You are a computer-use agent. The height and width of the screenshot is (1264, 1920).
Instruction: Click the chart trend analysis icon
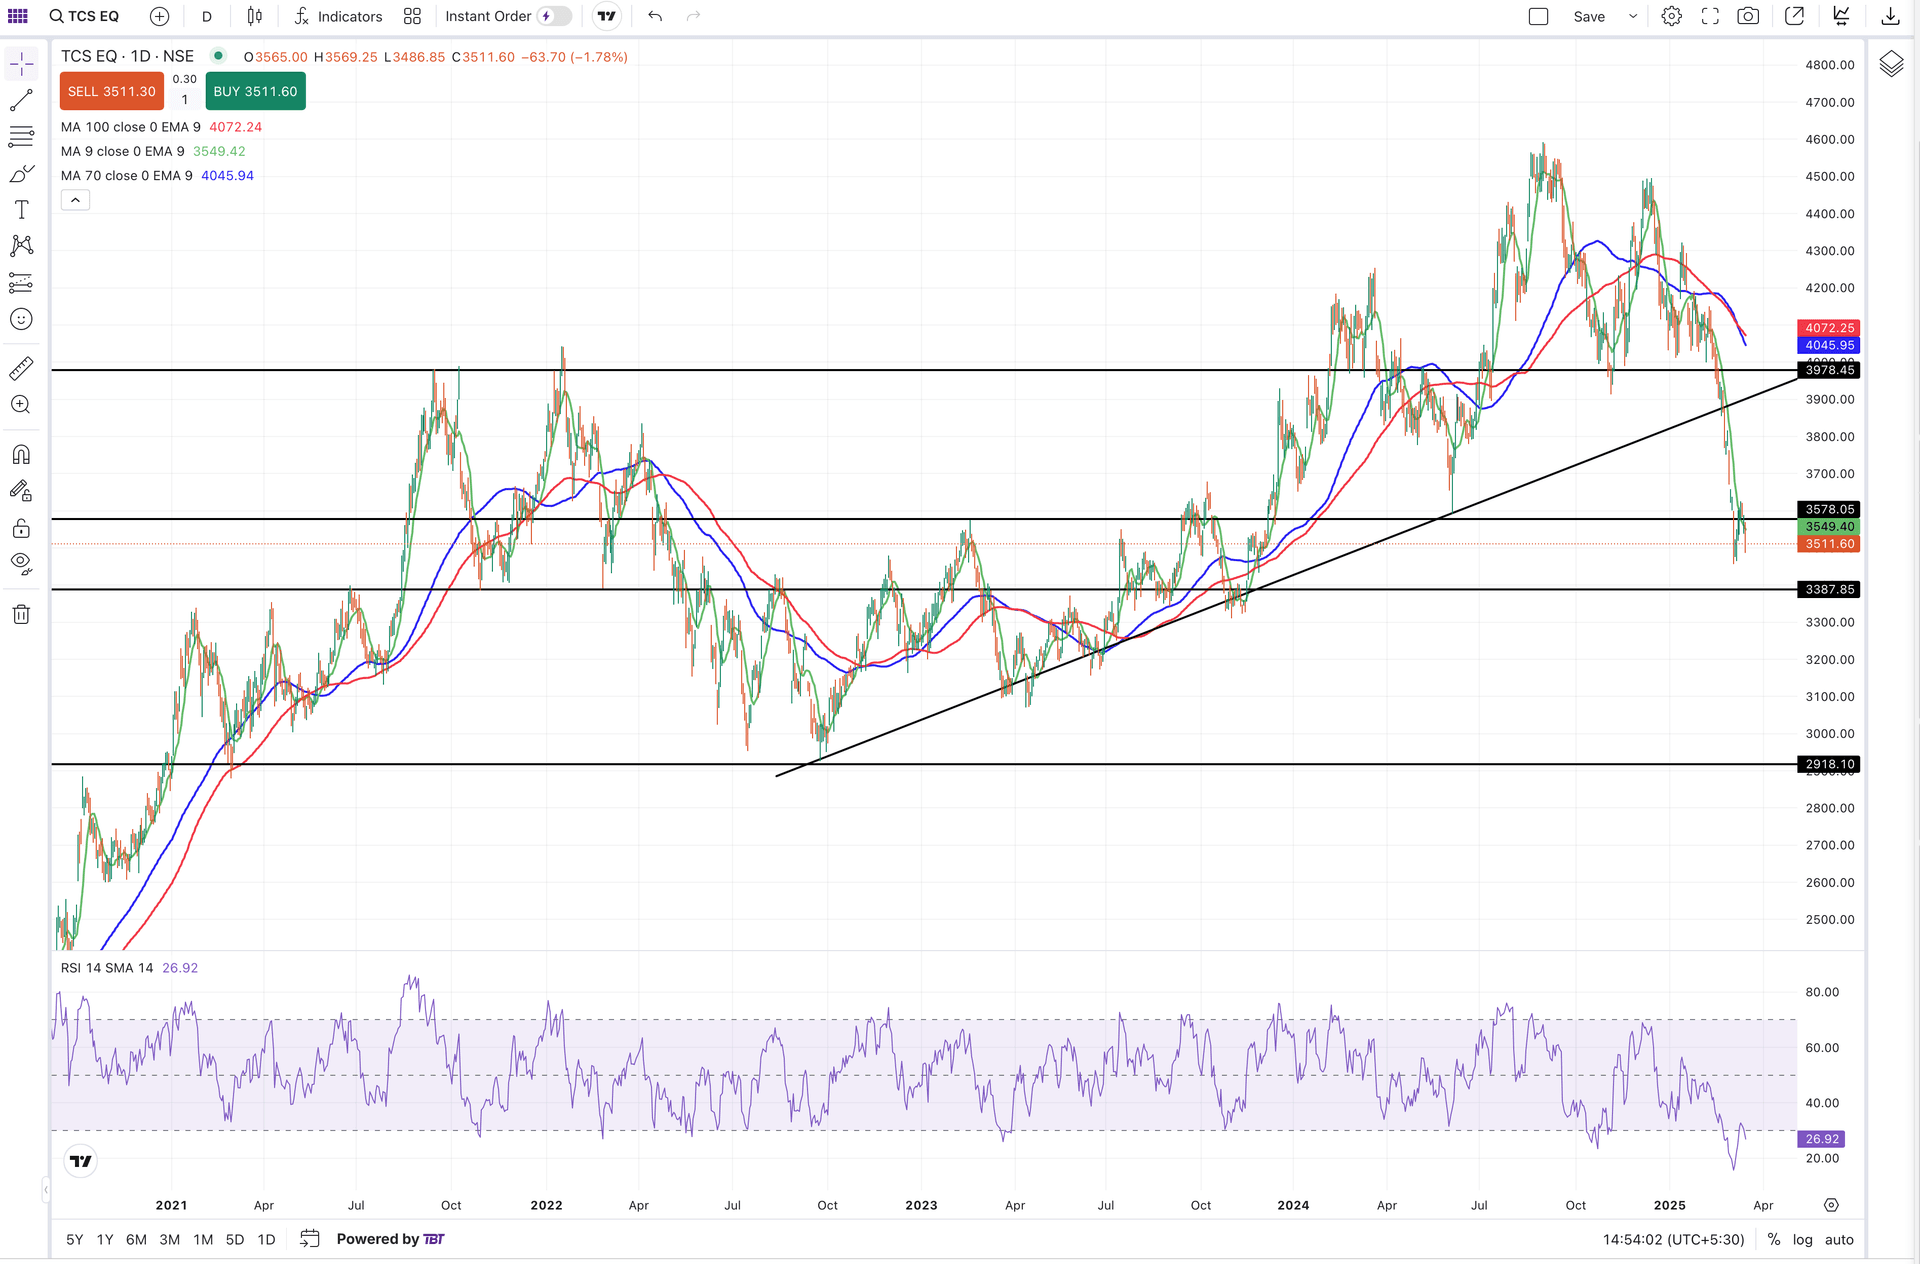pos(1841,16)
